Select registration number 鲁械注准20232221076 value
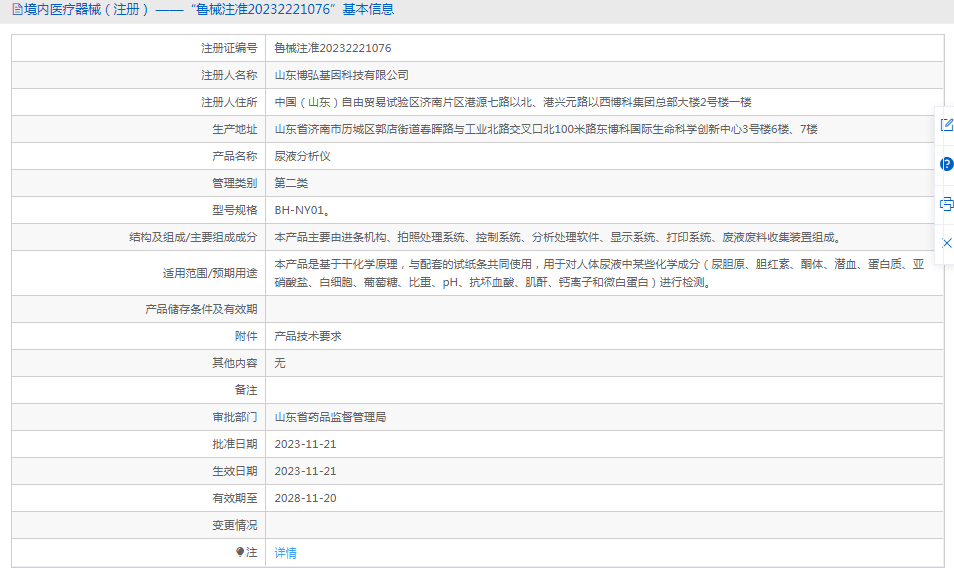Image resolution: width=954 pixels, height=573 pixels. 333,48
